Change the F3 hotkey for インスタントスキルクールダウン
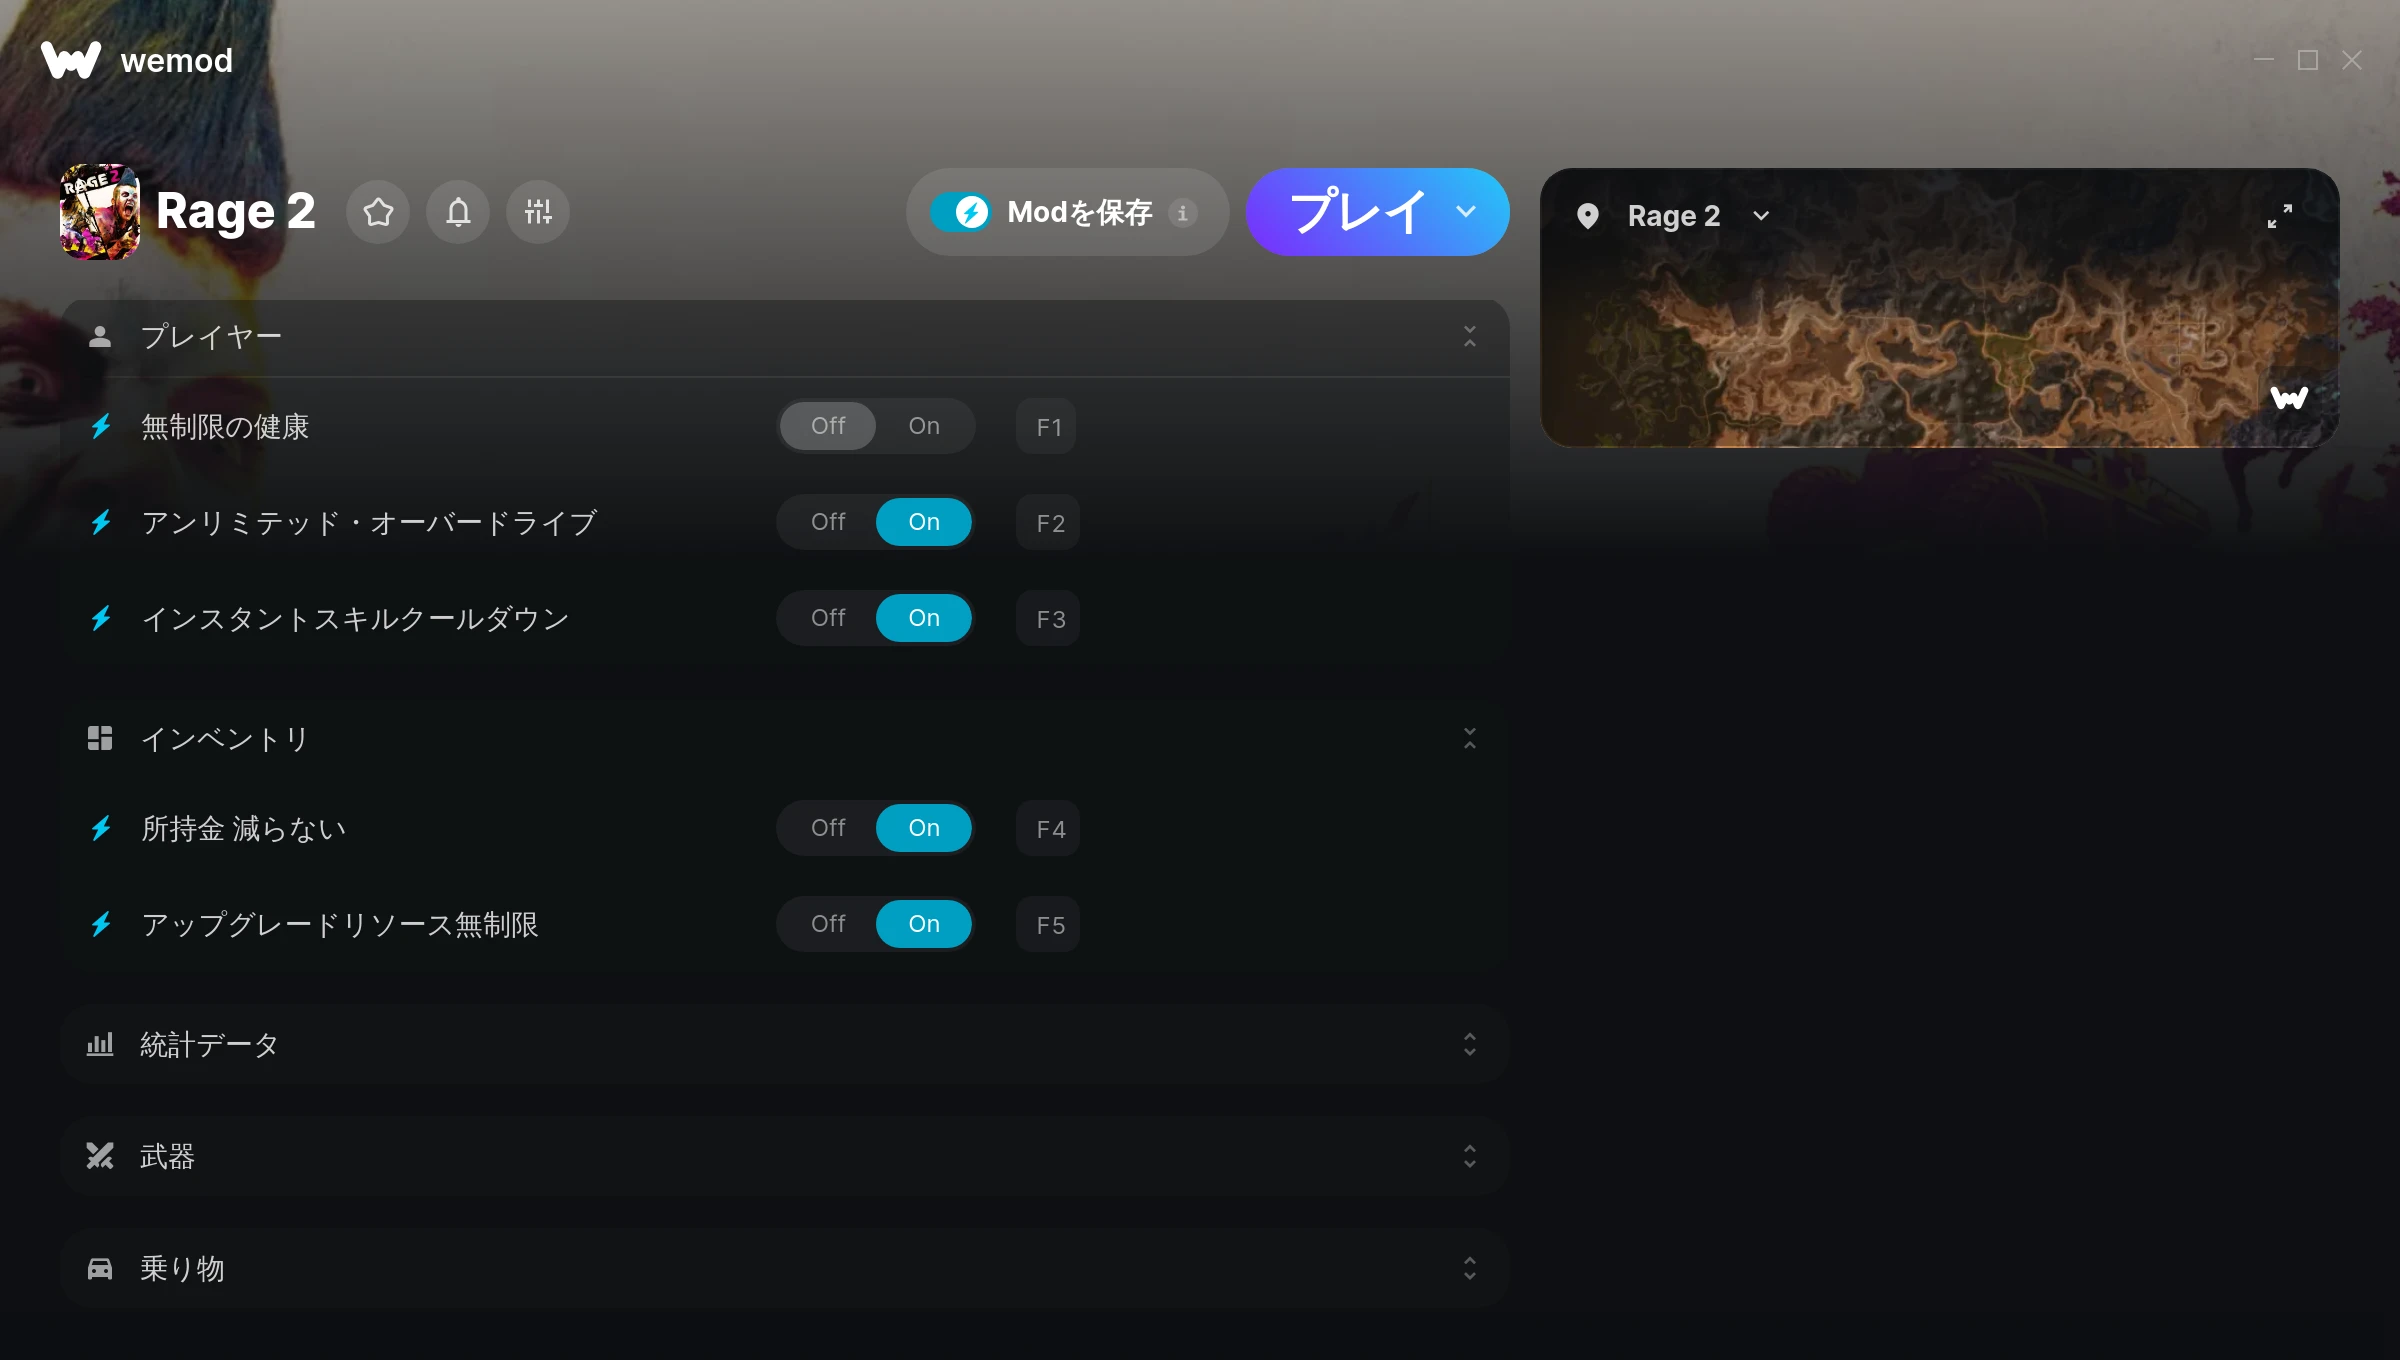 pos(1048,618)
